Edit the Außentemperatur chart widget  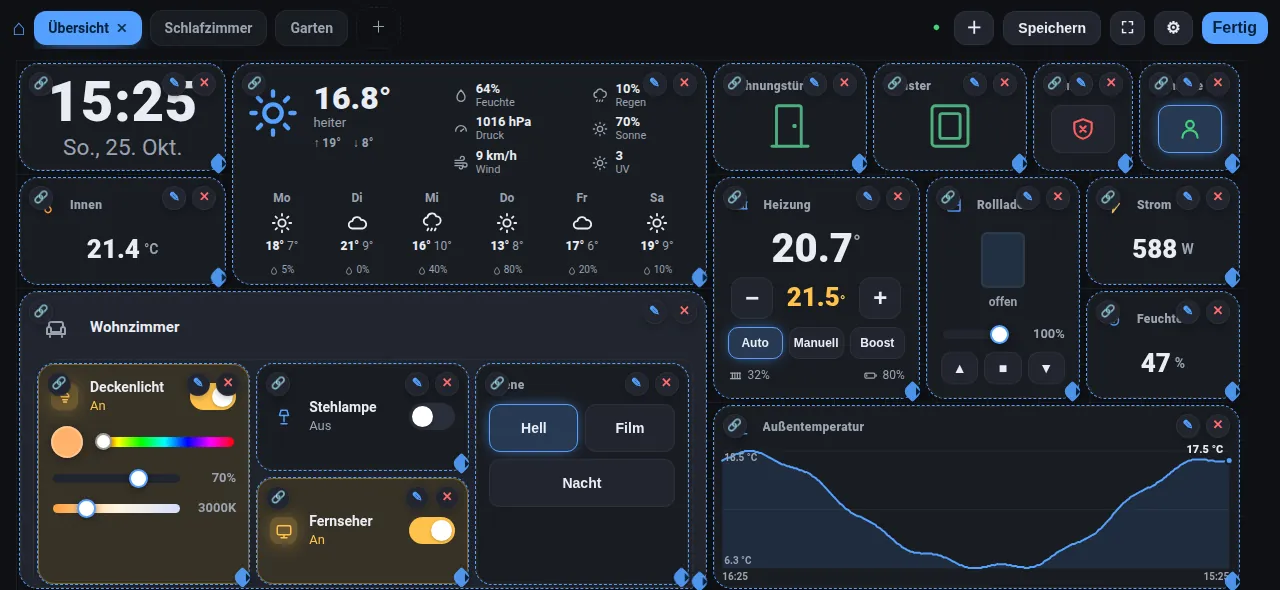1188,425
